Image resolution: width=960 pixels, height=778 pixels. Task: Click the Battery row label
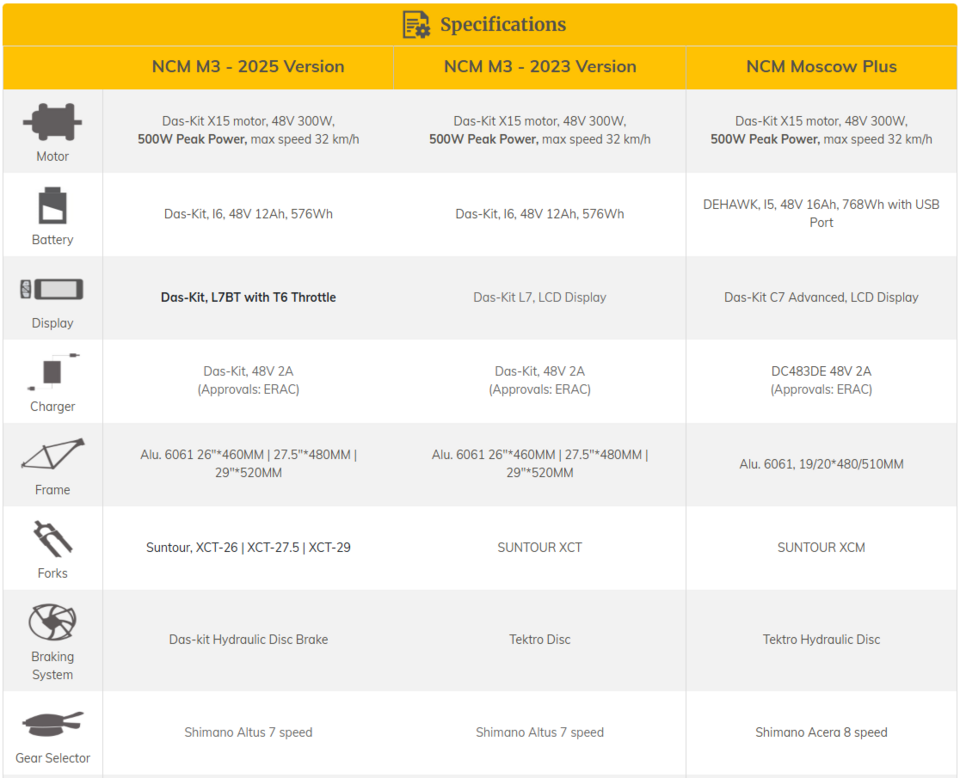point(53,239)
